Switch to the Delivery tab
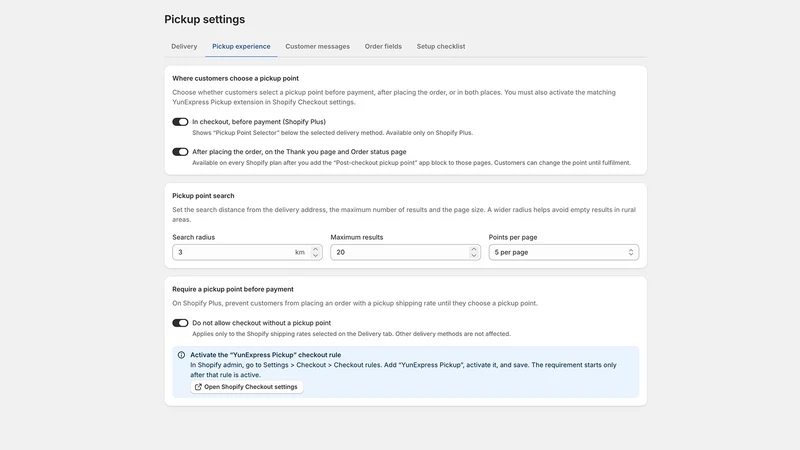 click(184, 46)
